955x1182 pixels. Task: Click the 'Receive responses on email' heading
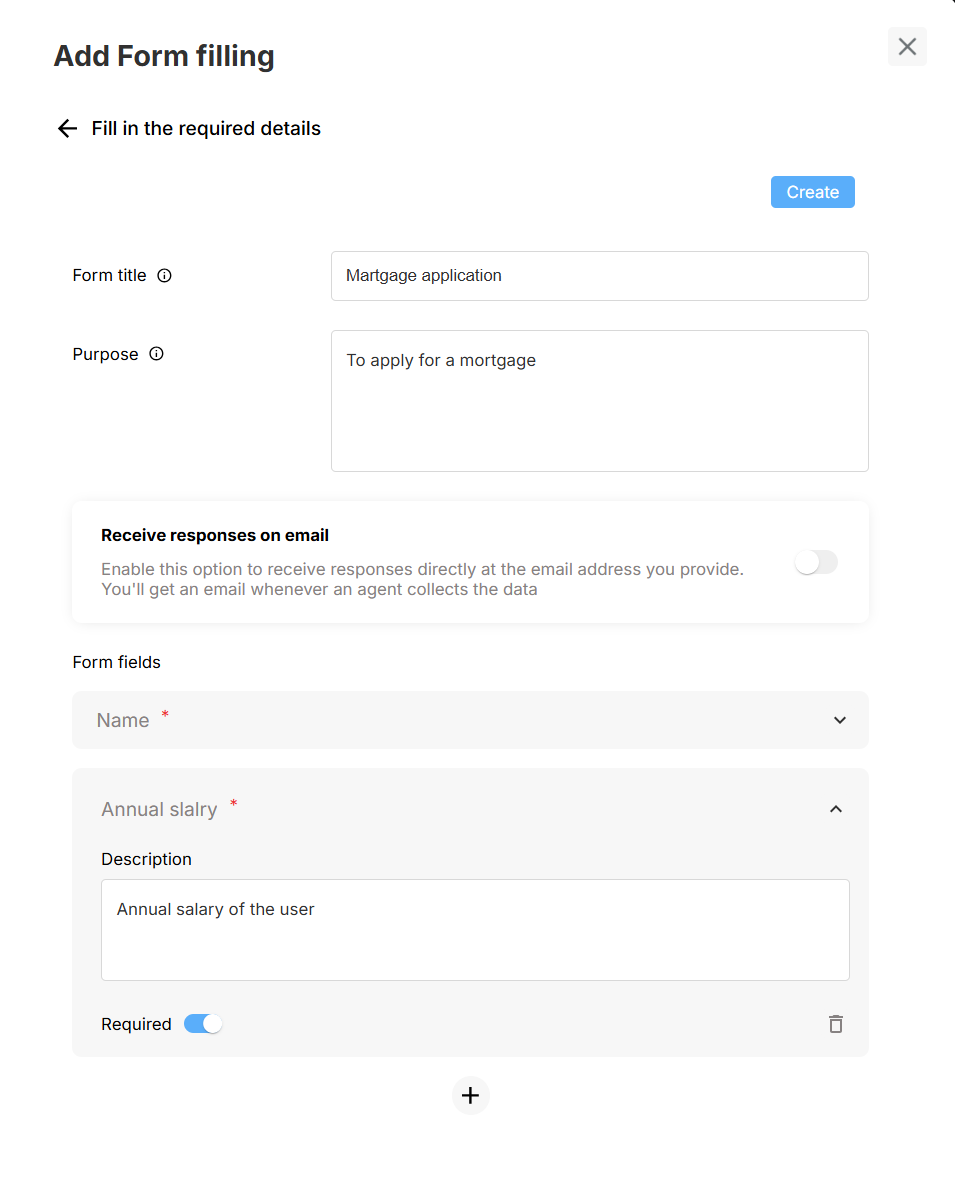click(215, 535)
